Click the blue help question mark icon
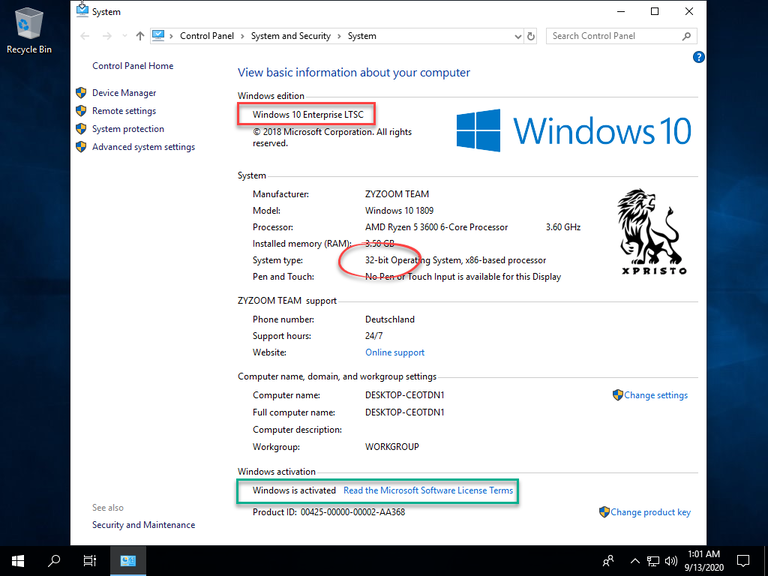Screen dimensions: 768x576 click(x=698, y=57)
